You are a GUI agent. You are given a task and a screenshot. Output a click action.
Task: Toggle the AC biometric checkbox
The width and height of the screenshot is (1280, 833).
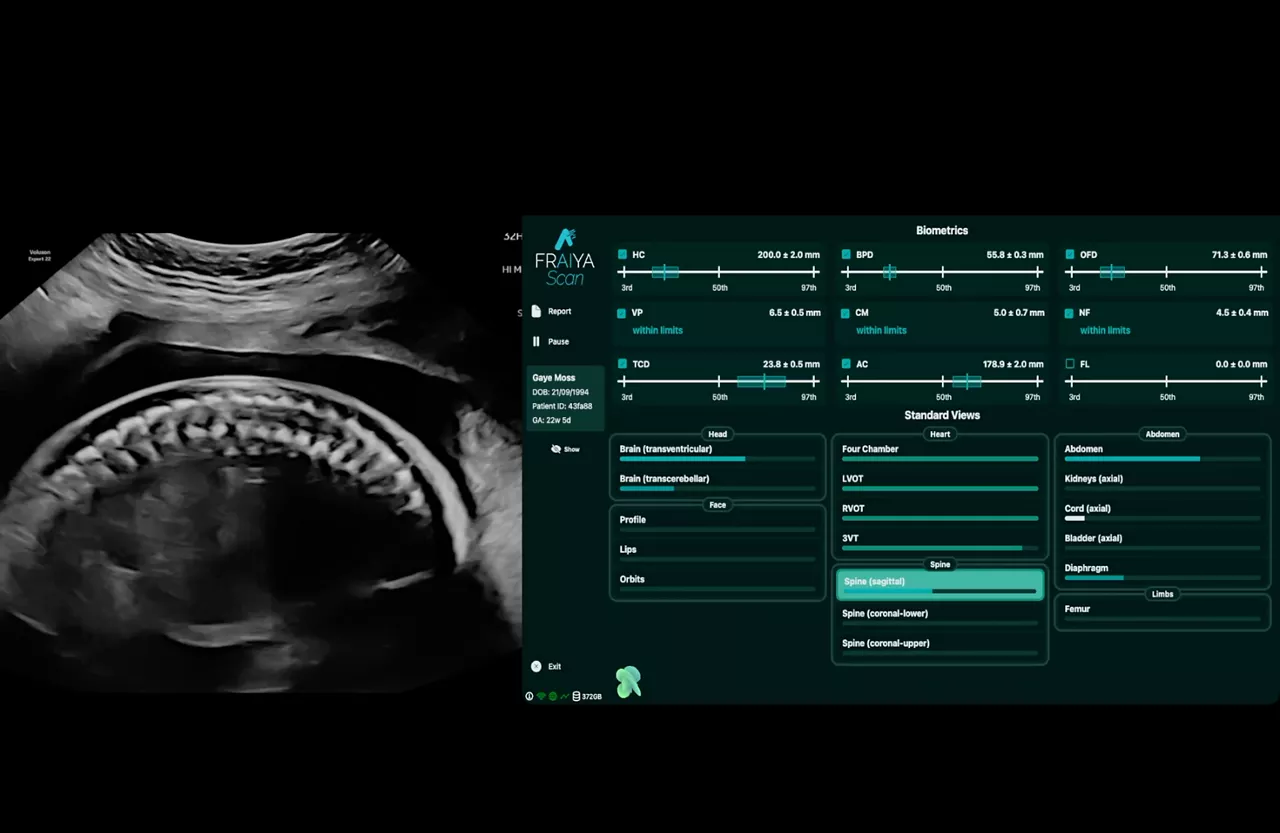point(846,364)
